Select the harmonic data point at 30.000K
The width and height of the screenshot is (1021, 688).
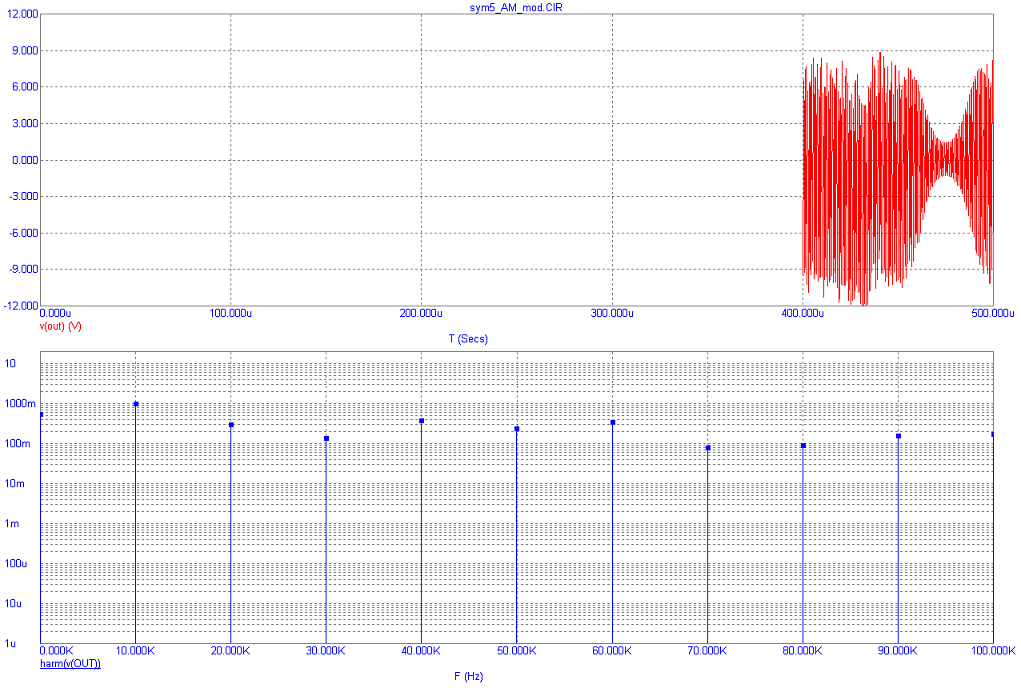(x=326, y=439)
